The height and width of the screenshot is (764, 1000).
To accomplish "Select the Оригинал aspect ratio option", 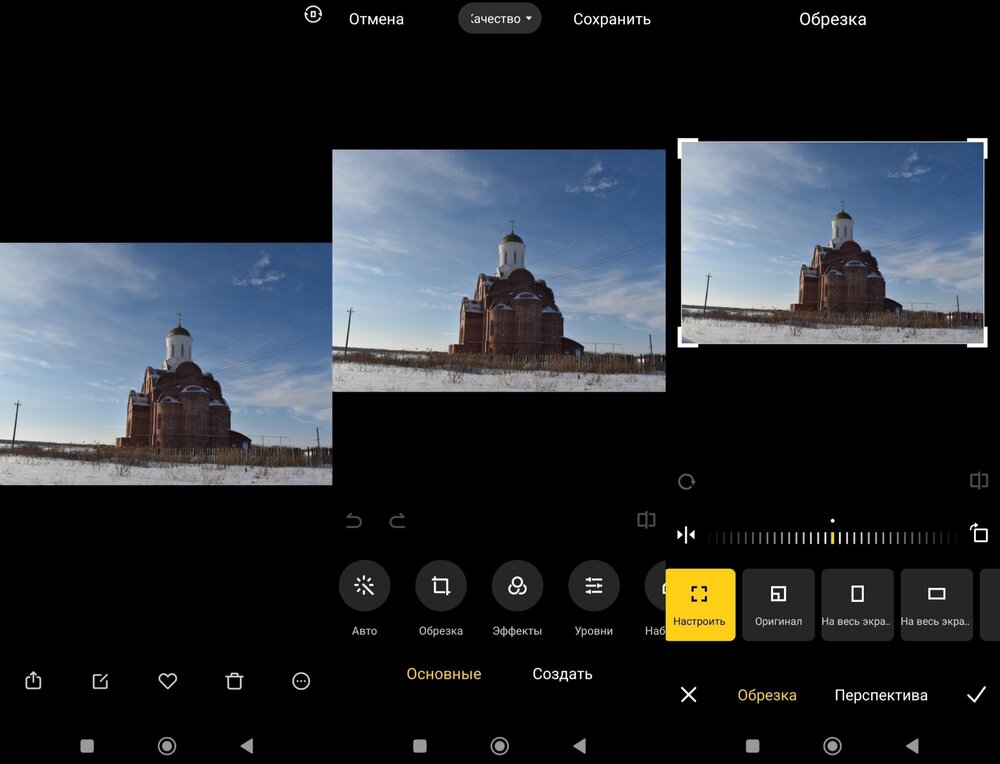I will click(x=778, y=604).
